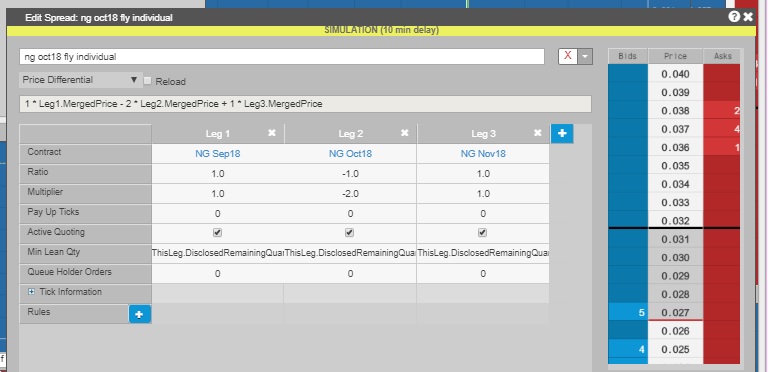
Task: Remove Leg 3 with its X icon
Action: [537, 133]
